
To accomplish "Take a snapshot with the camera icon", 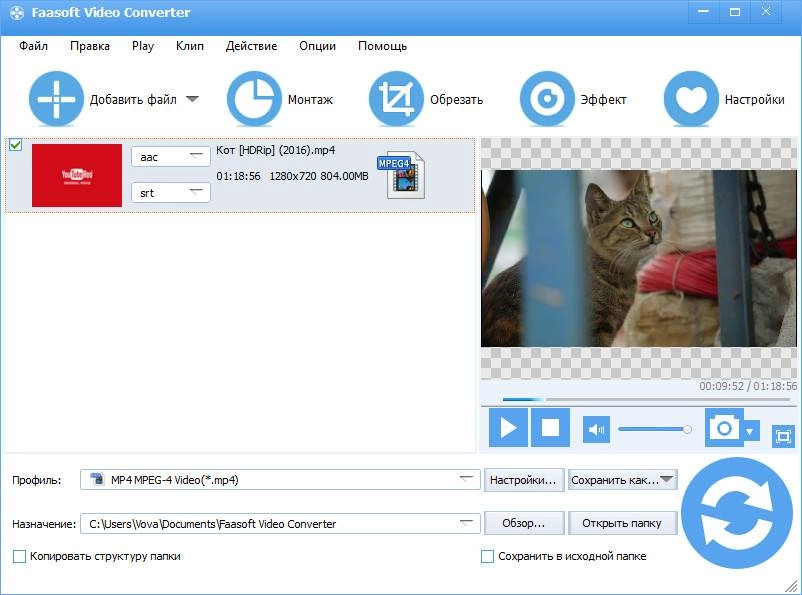I will 724,427.
